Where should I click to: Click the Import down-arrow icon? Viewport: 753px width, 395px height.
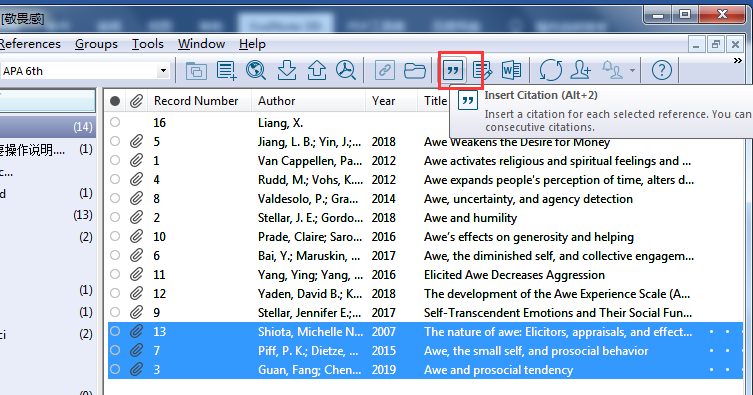point(287,70)
